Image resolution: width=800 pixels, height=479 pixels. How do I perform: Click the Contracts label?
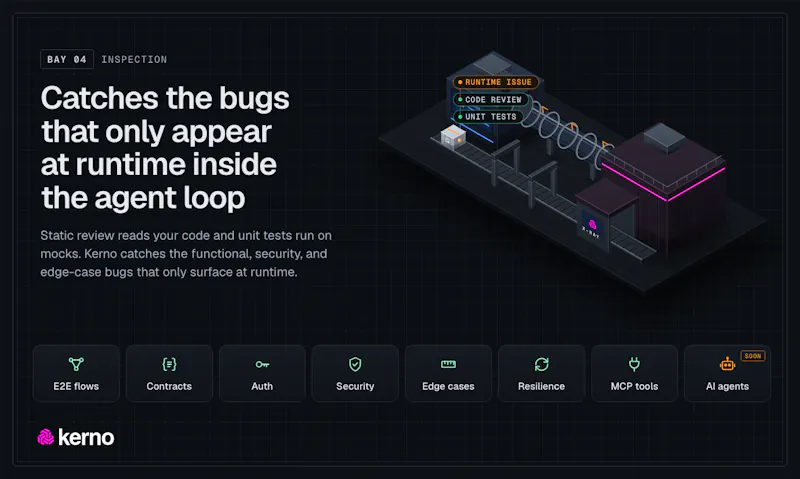point(169,387)
